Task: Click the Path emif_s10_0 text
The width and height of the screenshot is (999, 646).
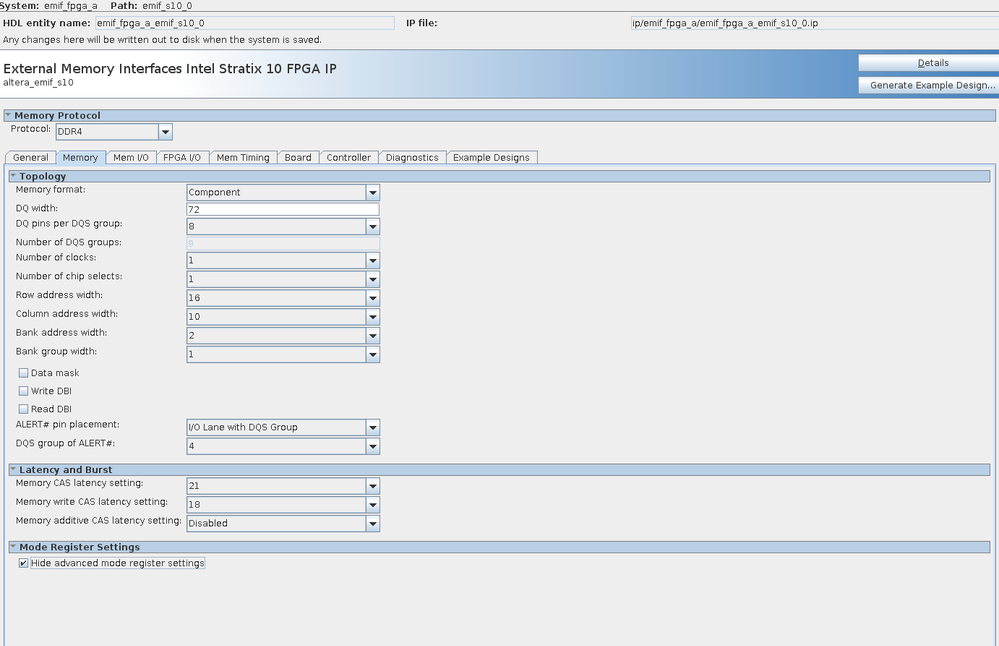Action: [x=152, y=6]
